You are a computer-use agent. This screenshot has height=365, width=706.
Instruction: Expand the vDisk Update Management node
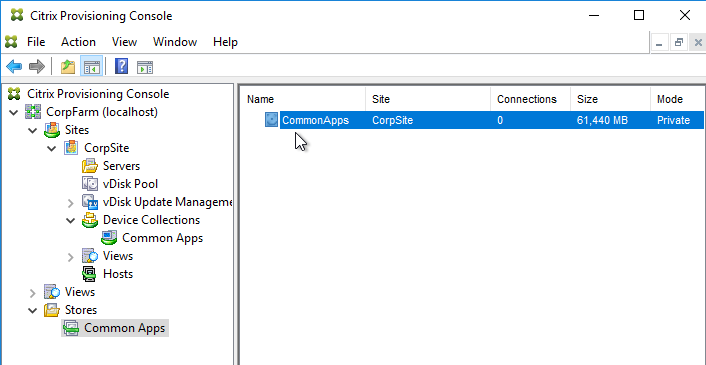[70, 203]
